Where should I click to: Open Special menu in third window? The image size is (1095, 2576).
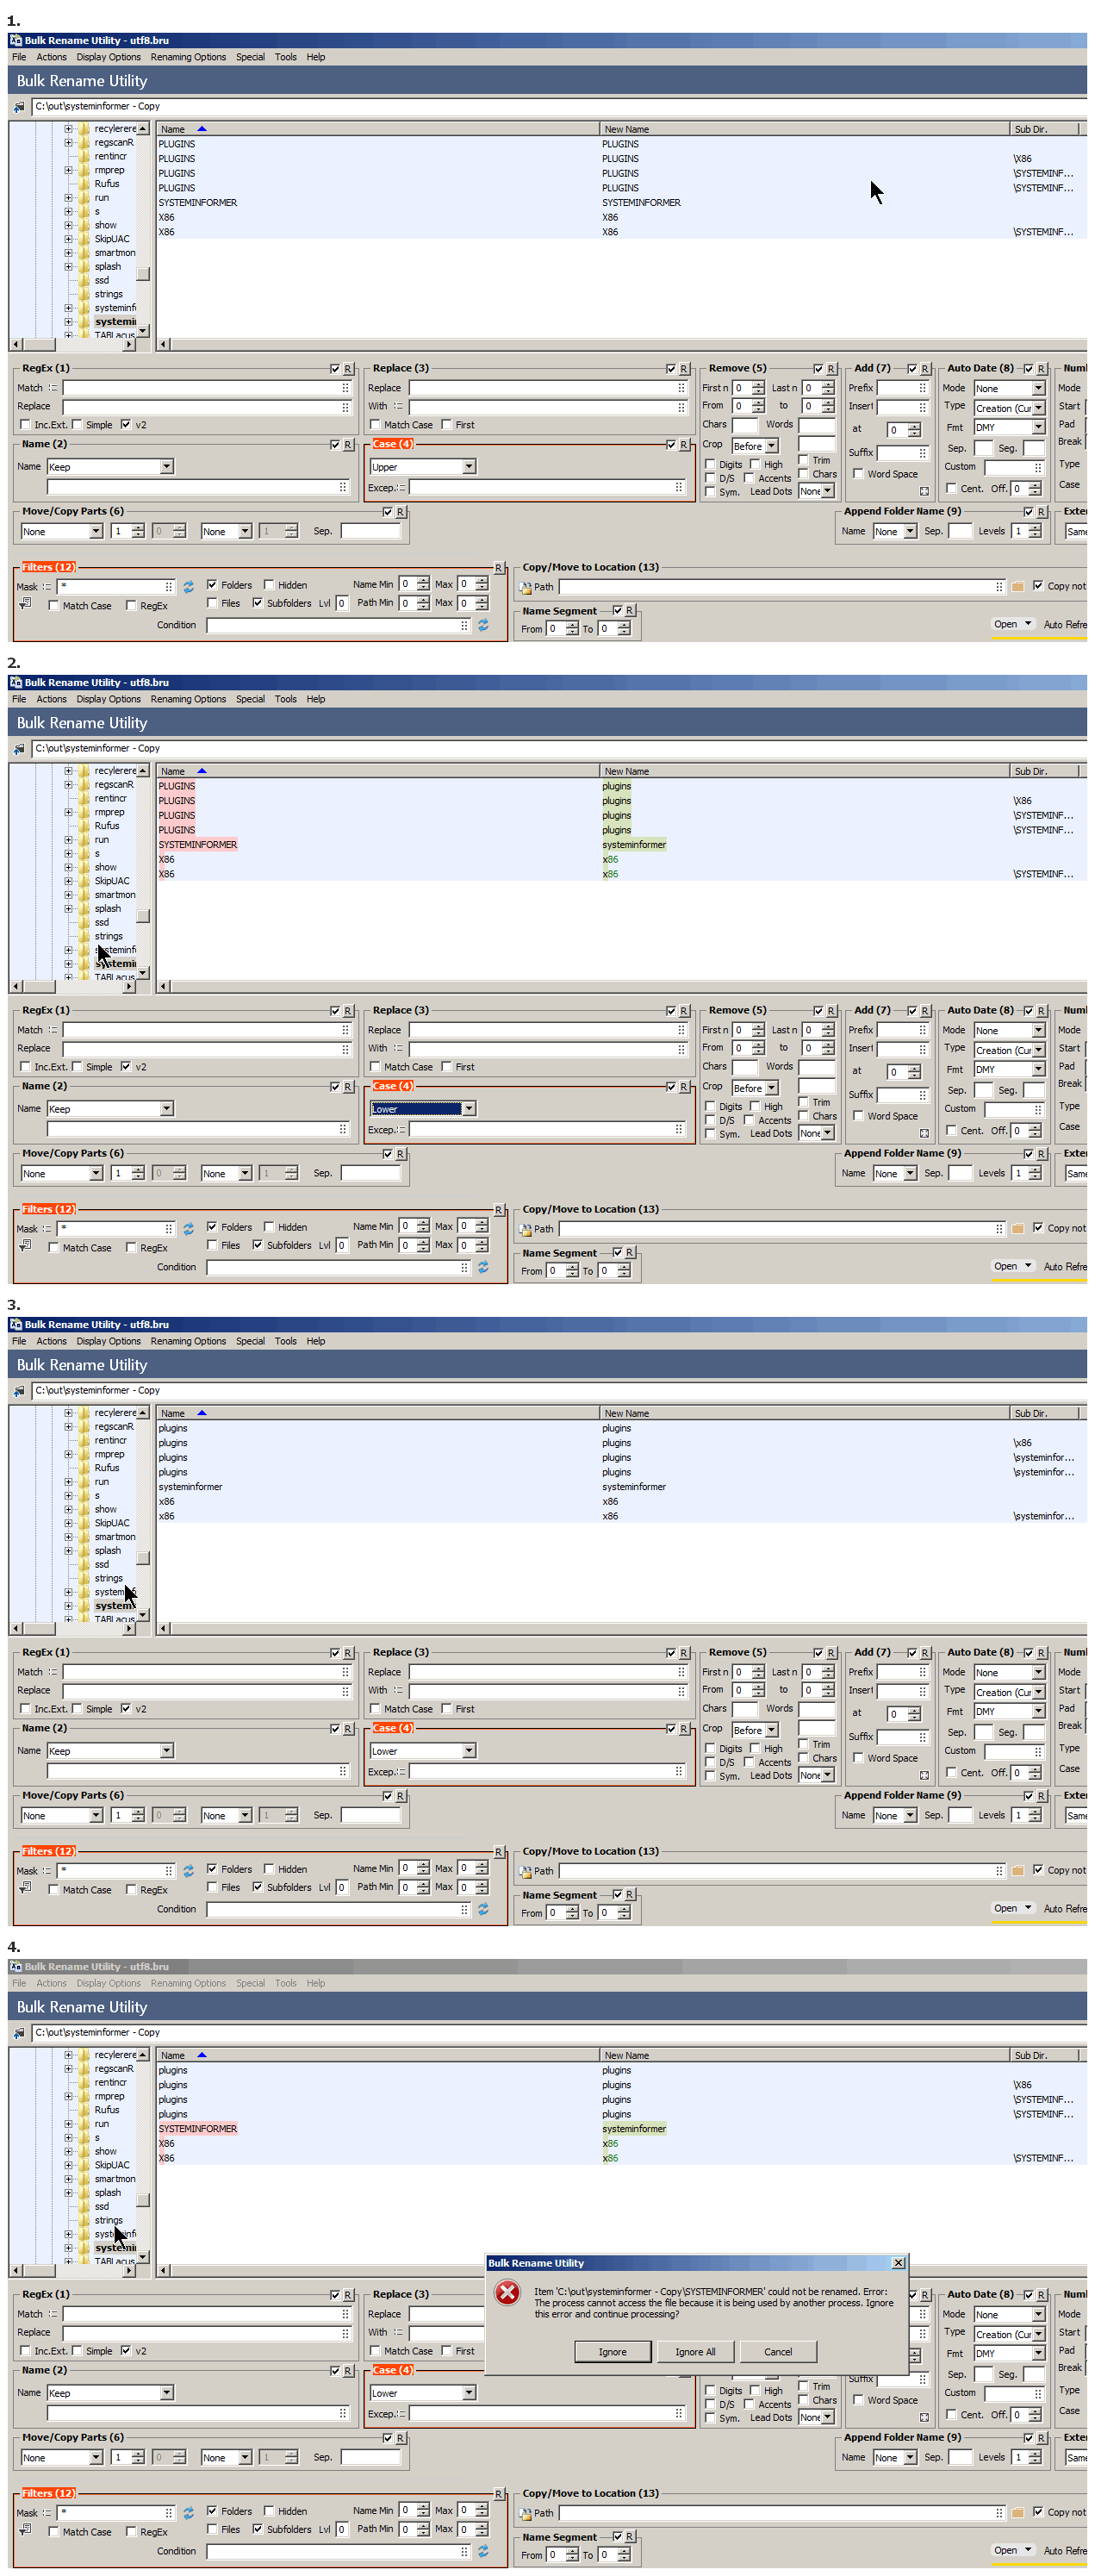pos(250,1341)
